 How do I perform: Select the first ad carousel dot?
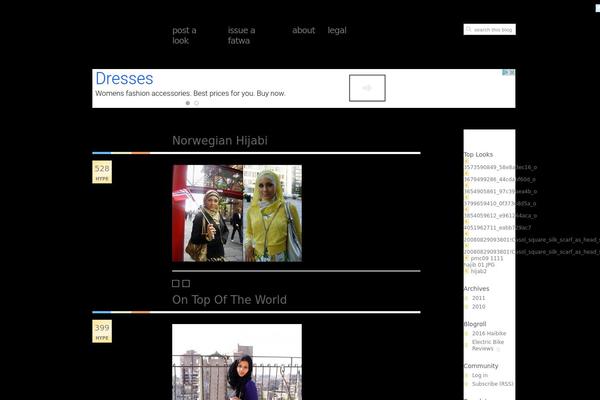188,103
